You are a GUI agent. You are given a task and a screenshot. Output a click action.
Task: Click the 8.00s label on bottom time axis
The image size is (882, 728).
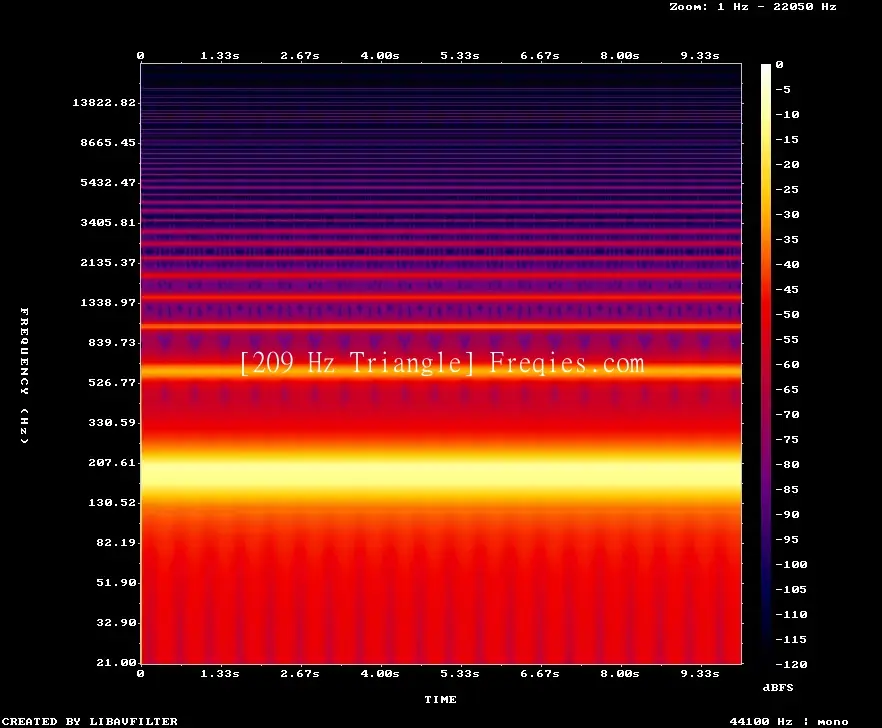click(619, 673)
